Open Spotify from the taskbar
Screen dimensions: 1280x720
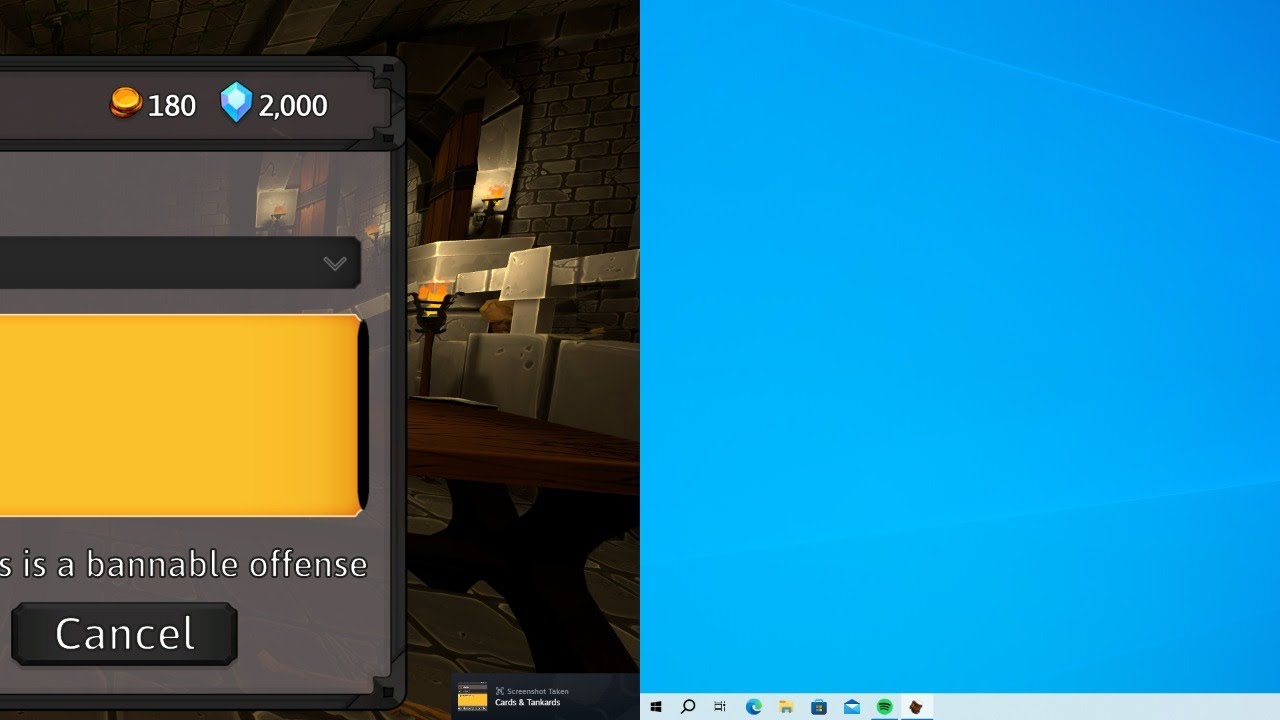[x=885, y=707]
